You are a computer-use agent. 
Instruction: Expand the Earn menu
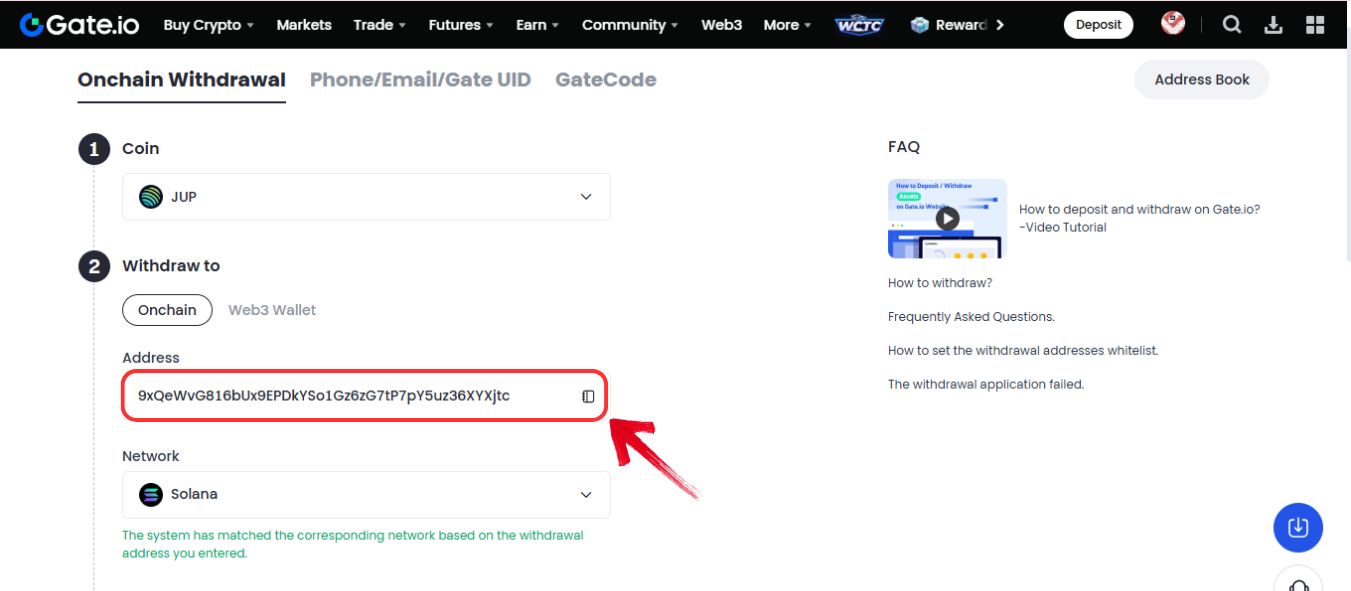(x=537, y=25)
